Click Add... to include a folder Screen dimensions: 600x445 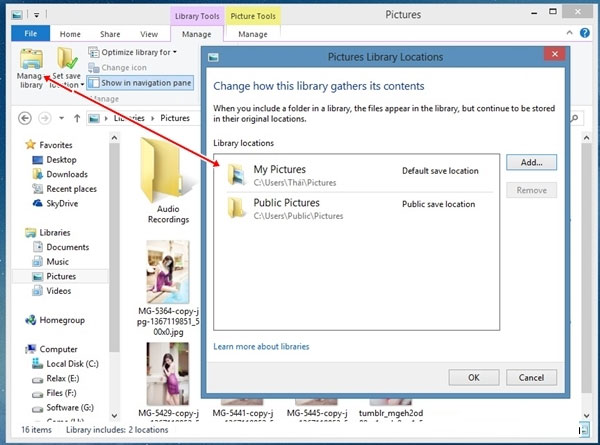(531, 162)
